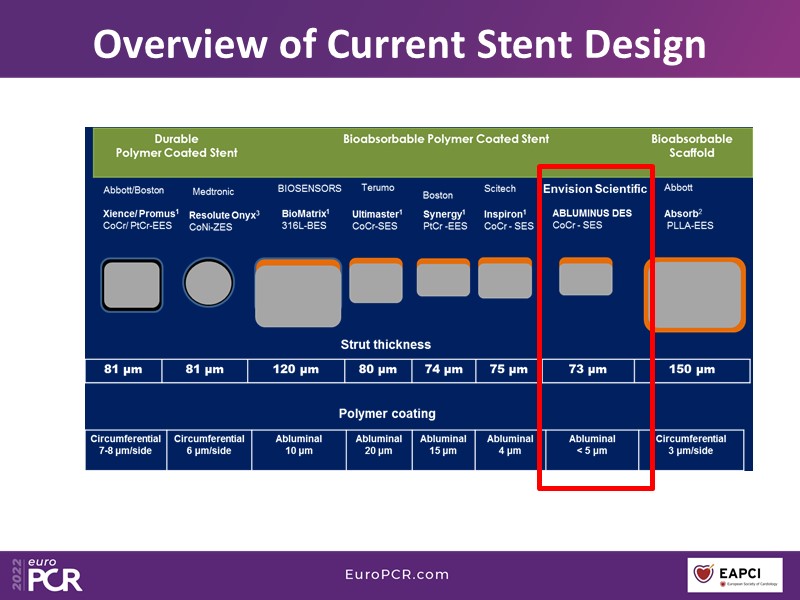The width and height of the screenshot is (800, 600).
Task: Click the Xience/Promus stent cross-section graphic
Action: coord(131,284)
